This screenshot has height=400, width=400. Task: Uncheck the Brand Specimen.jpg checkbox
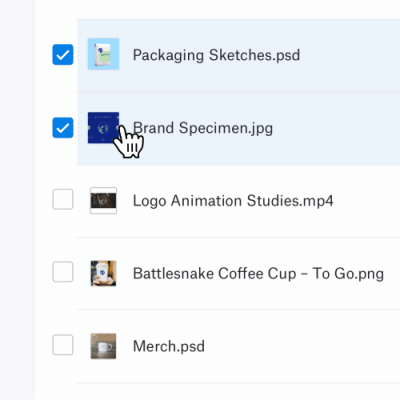click(x=63, y=128)
